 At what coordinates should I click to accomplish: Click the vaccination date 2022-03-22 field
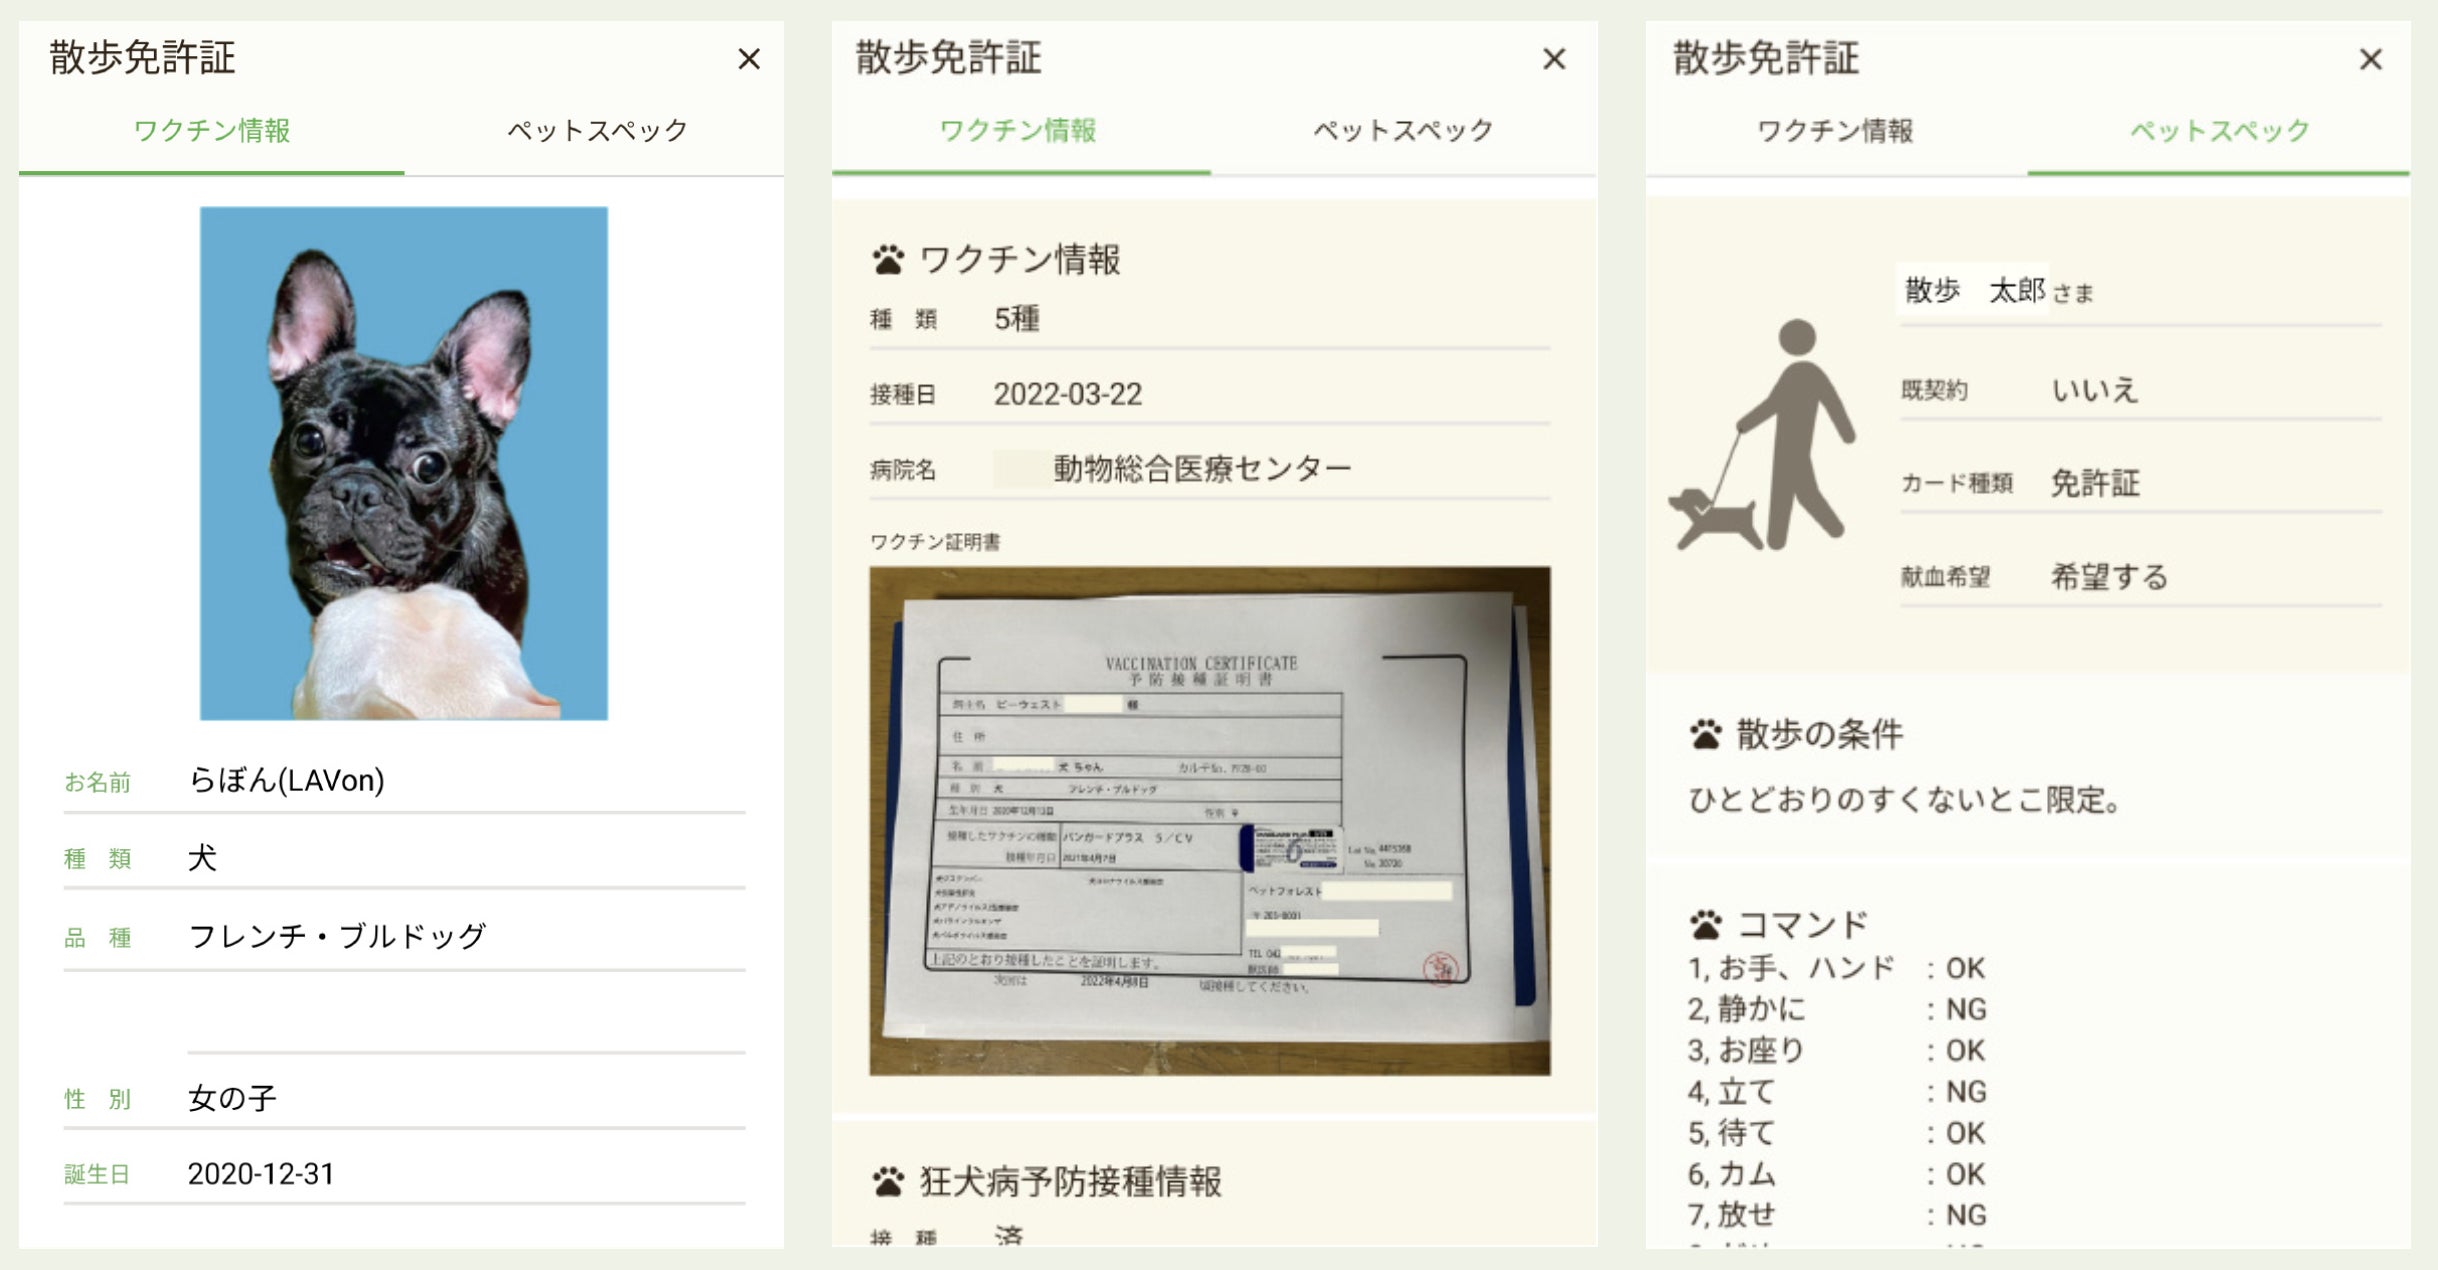tap(1067, 395)
